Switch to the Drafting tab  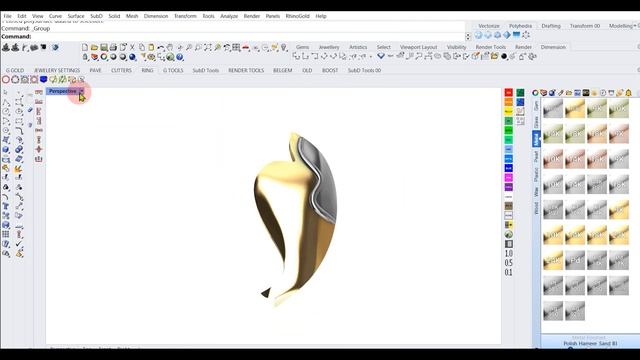click(x=551, y=26)
